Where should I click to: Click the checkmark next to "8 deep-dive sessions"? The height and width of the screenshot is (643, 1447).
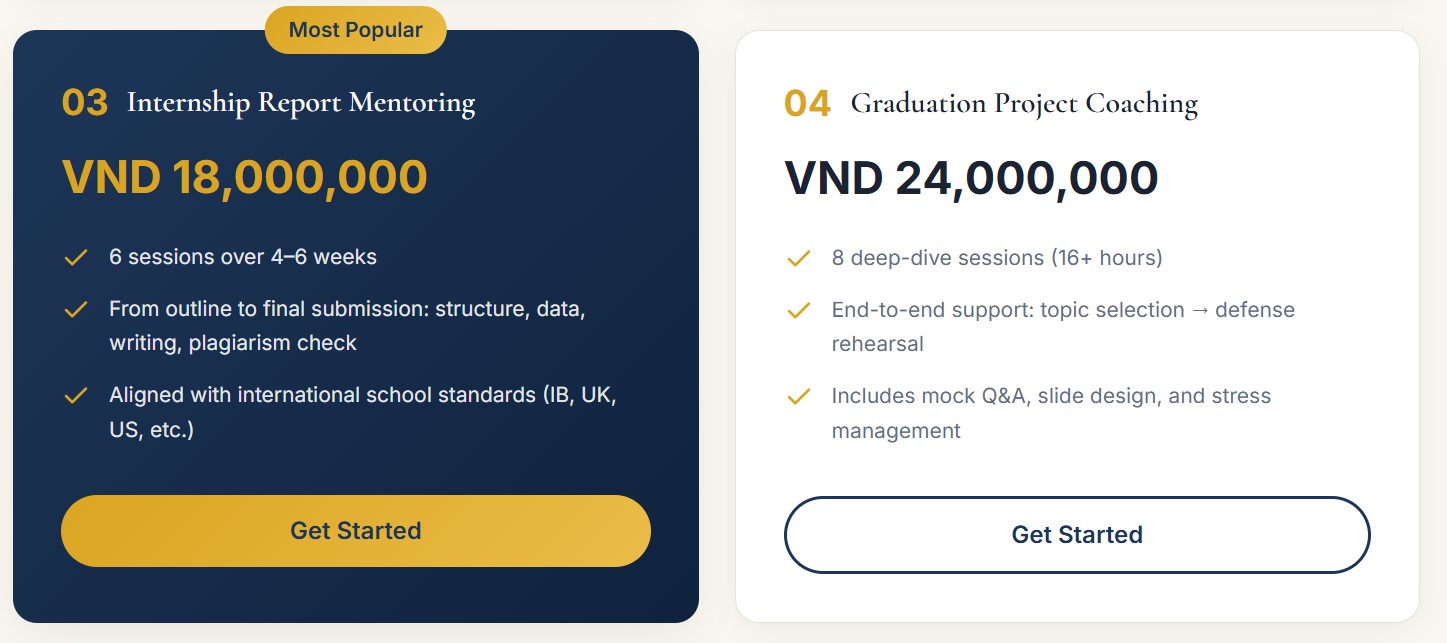click(798, 259)
